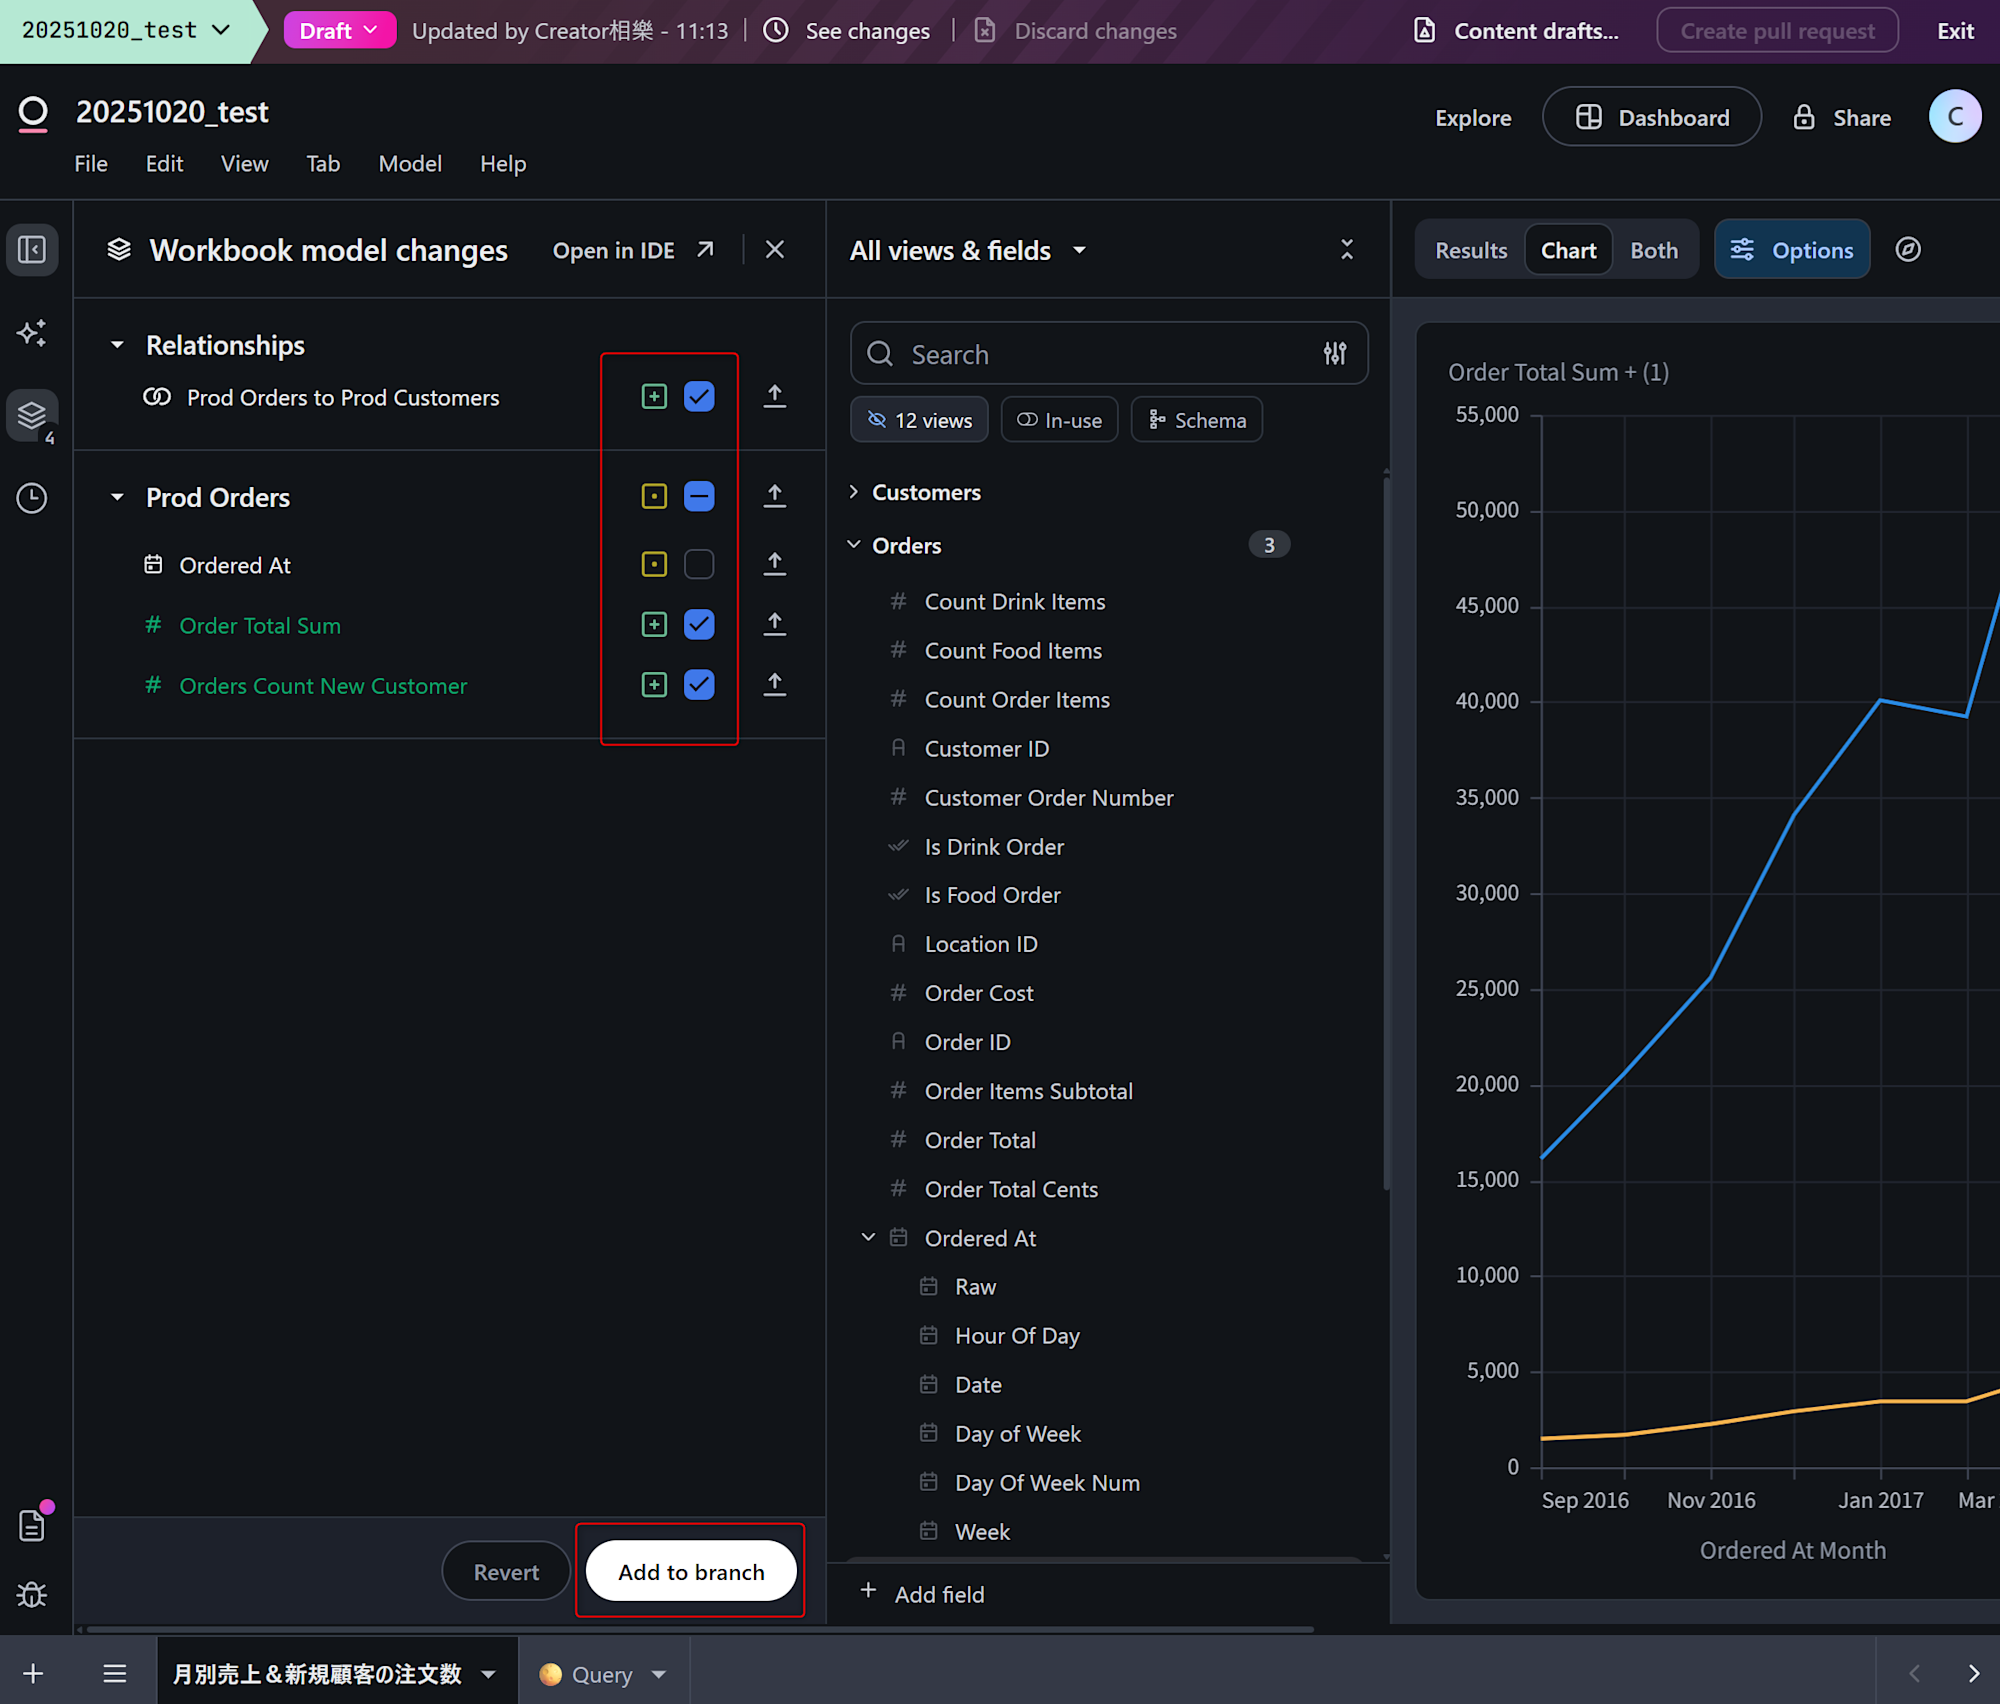Click the fields list vertical scrollbar

click(1386, 830)
